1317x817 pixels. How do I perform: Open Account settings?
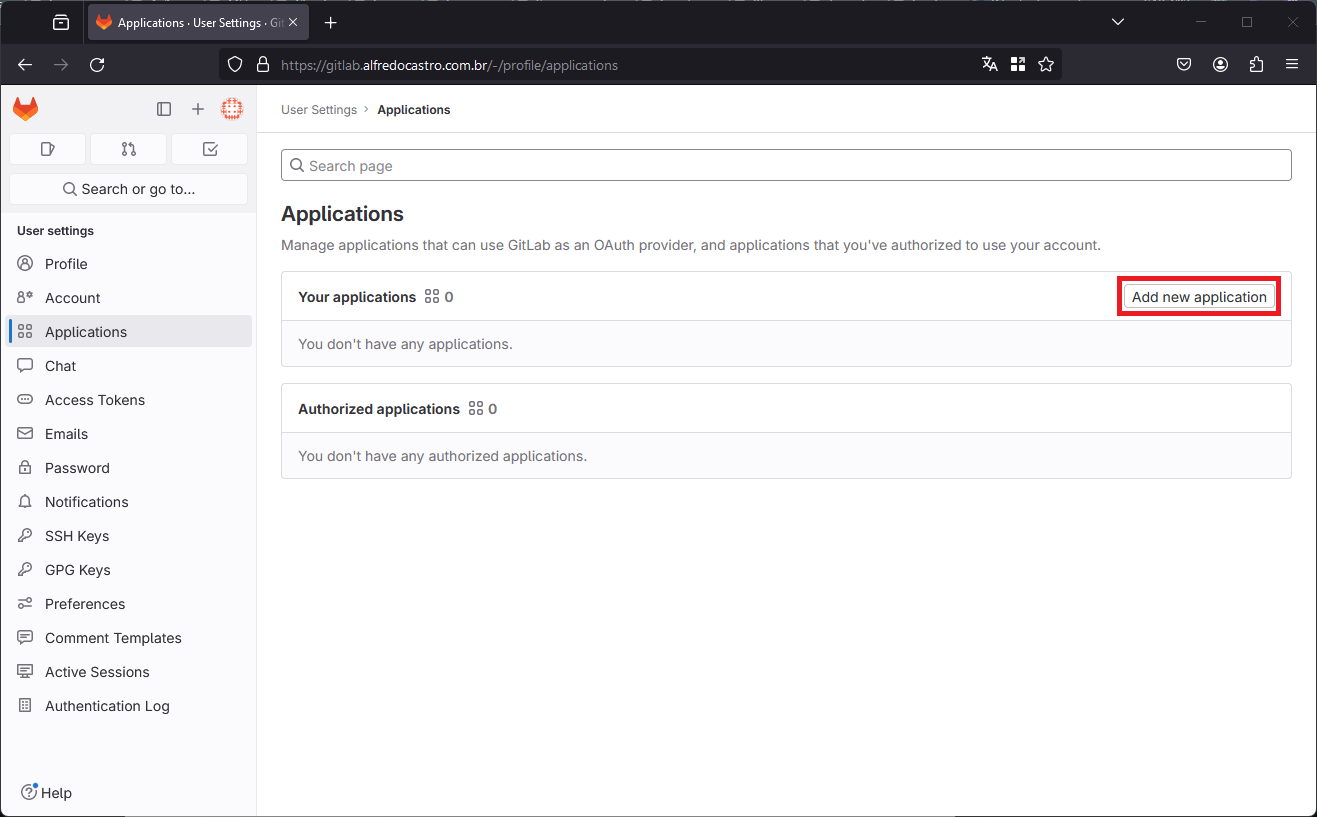point(129,298)
